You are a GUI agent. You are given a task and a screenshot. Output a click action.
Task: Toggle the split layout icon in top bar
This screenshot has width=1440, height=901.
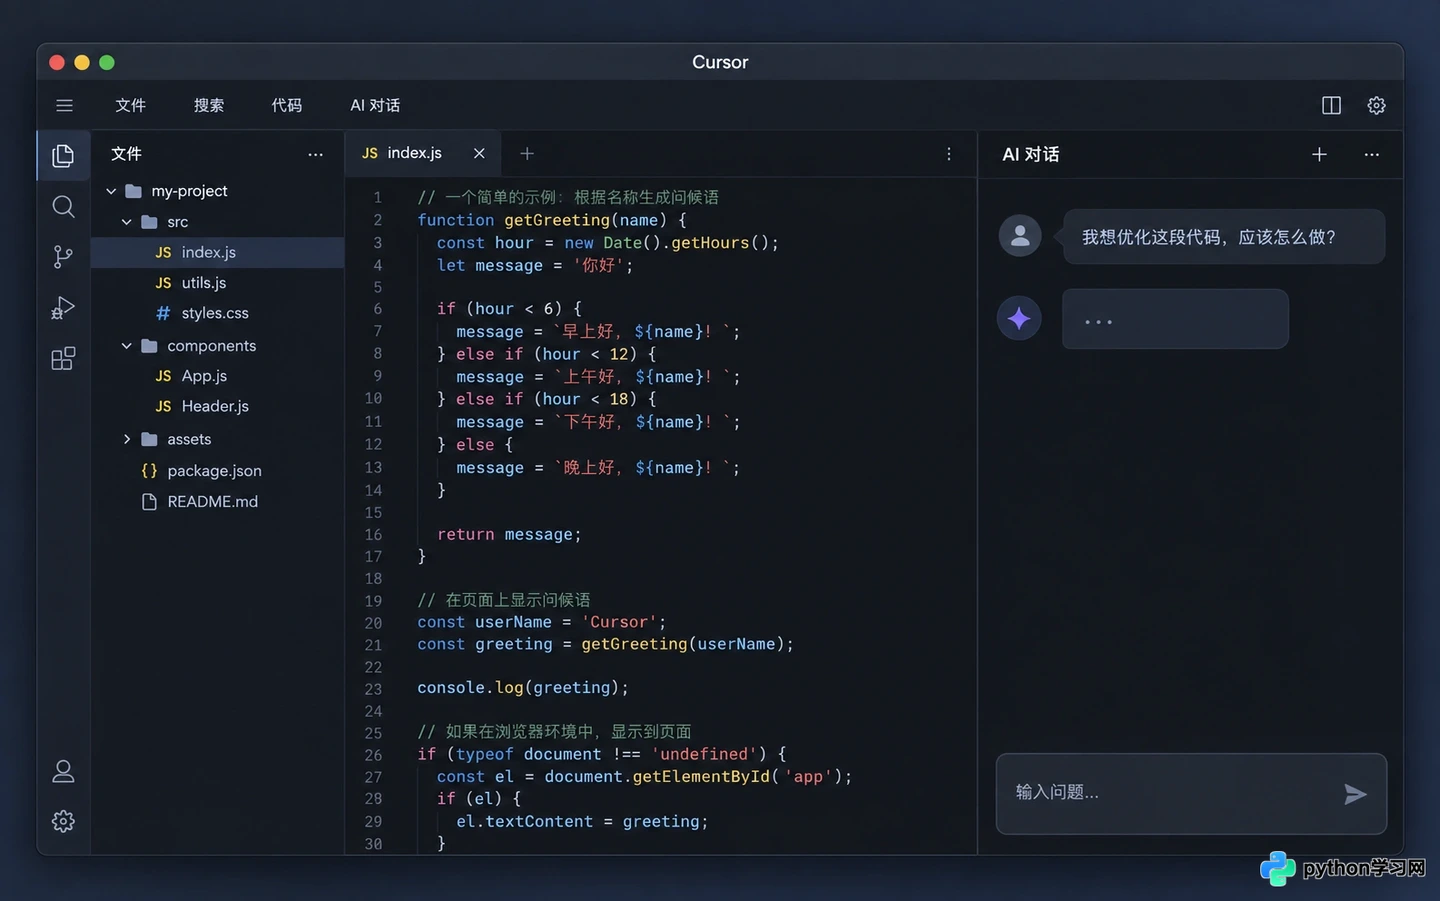(x=1331, y=105)
